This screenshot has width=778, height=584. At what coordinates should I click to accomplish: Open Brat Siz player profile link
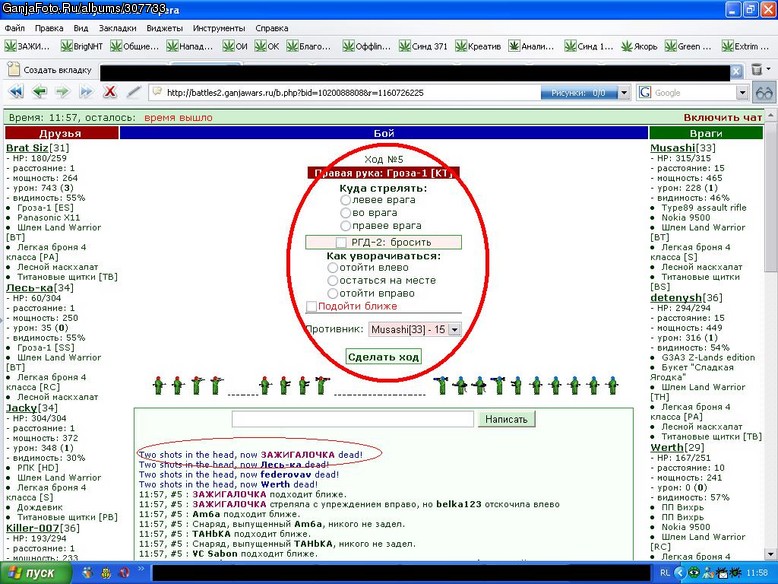pos(27,148)
